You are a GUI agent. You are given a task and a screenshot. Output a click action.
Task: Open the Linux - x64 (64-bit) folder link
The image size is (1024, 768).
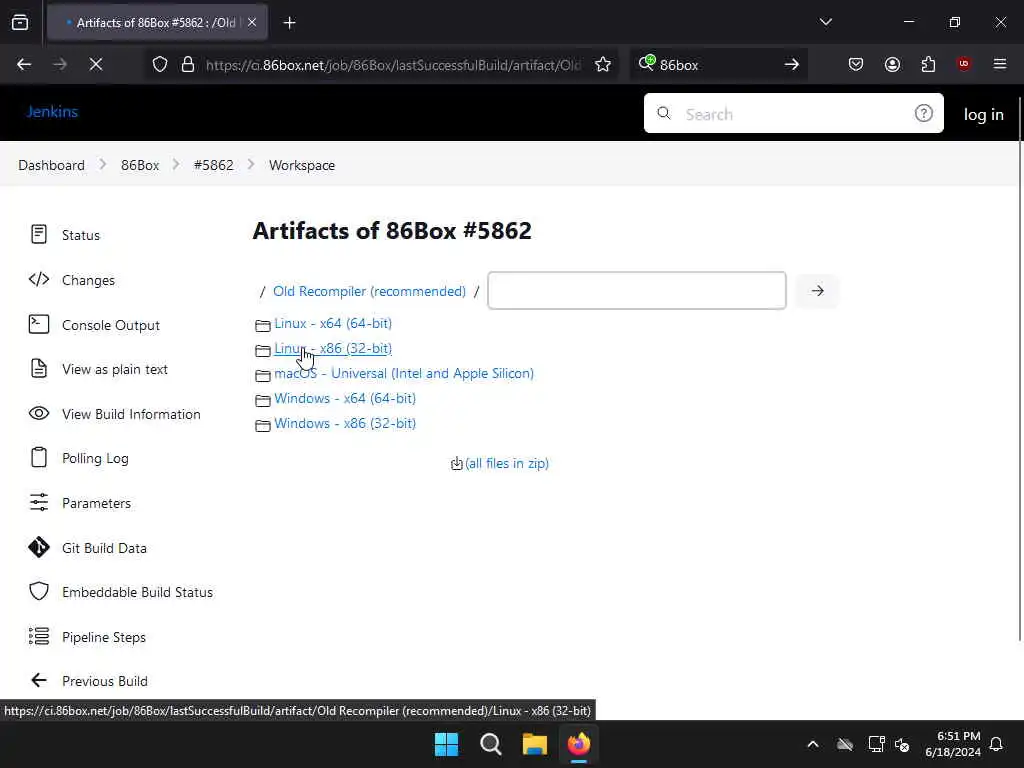click(x=333, y=323)
